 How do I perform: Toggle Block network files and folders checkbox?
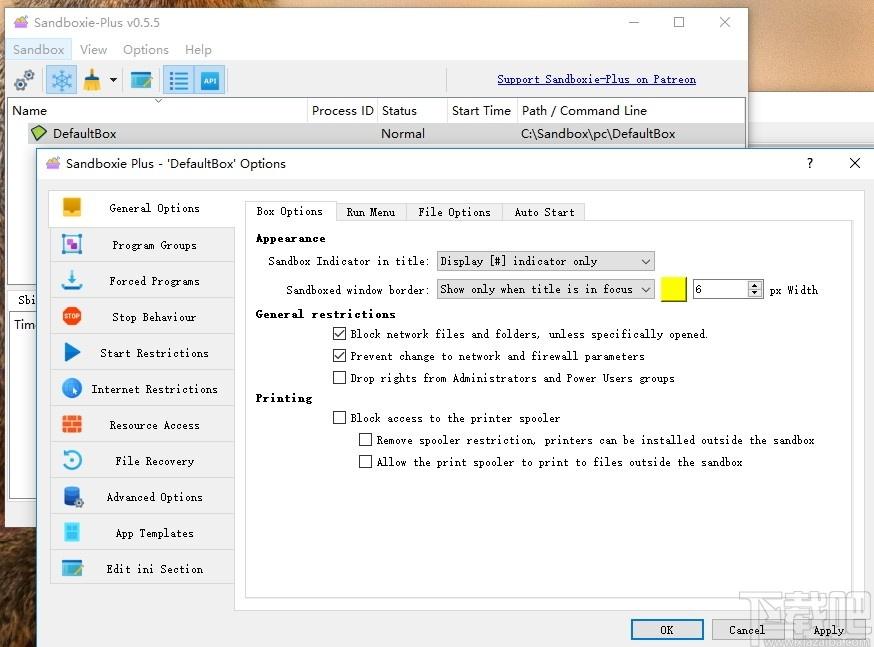(x=339, y=334)
